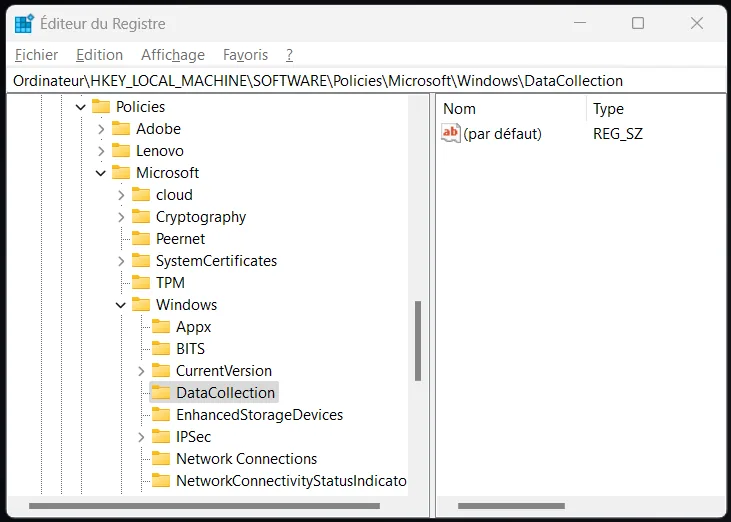Expand the SystemCertificates key
This screenshot has width=731, height=522.
click(121, 261)
